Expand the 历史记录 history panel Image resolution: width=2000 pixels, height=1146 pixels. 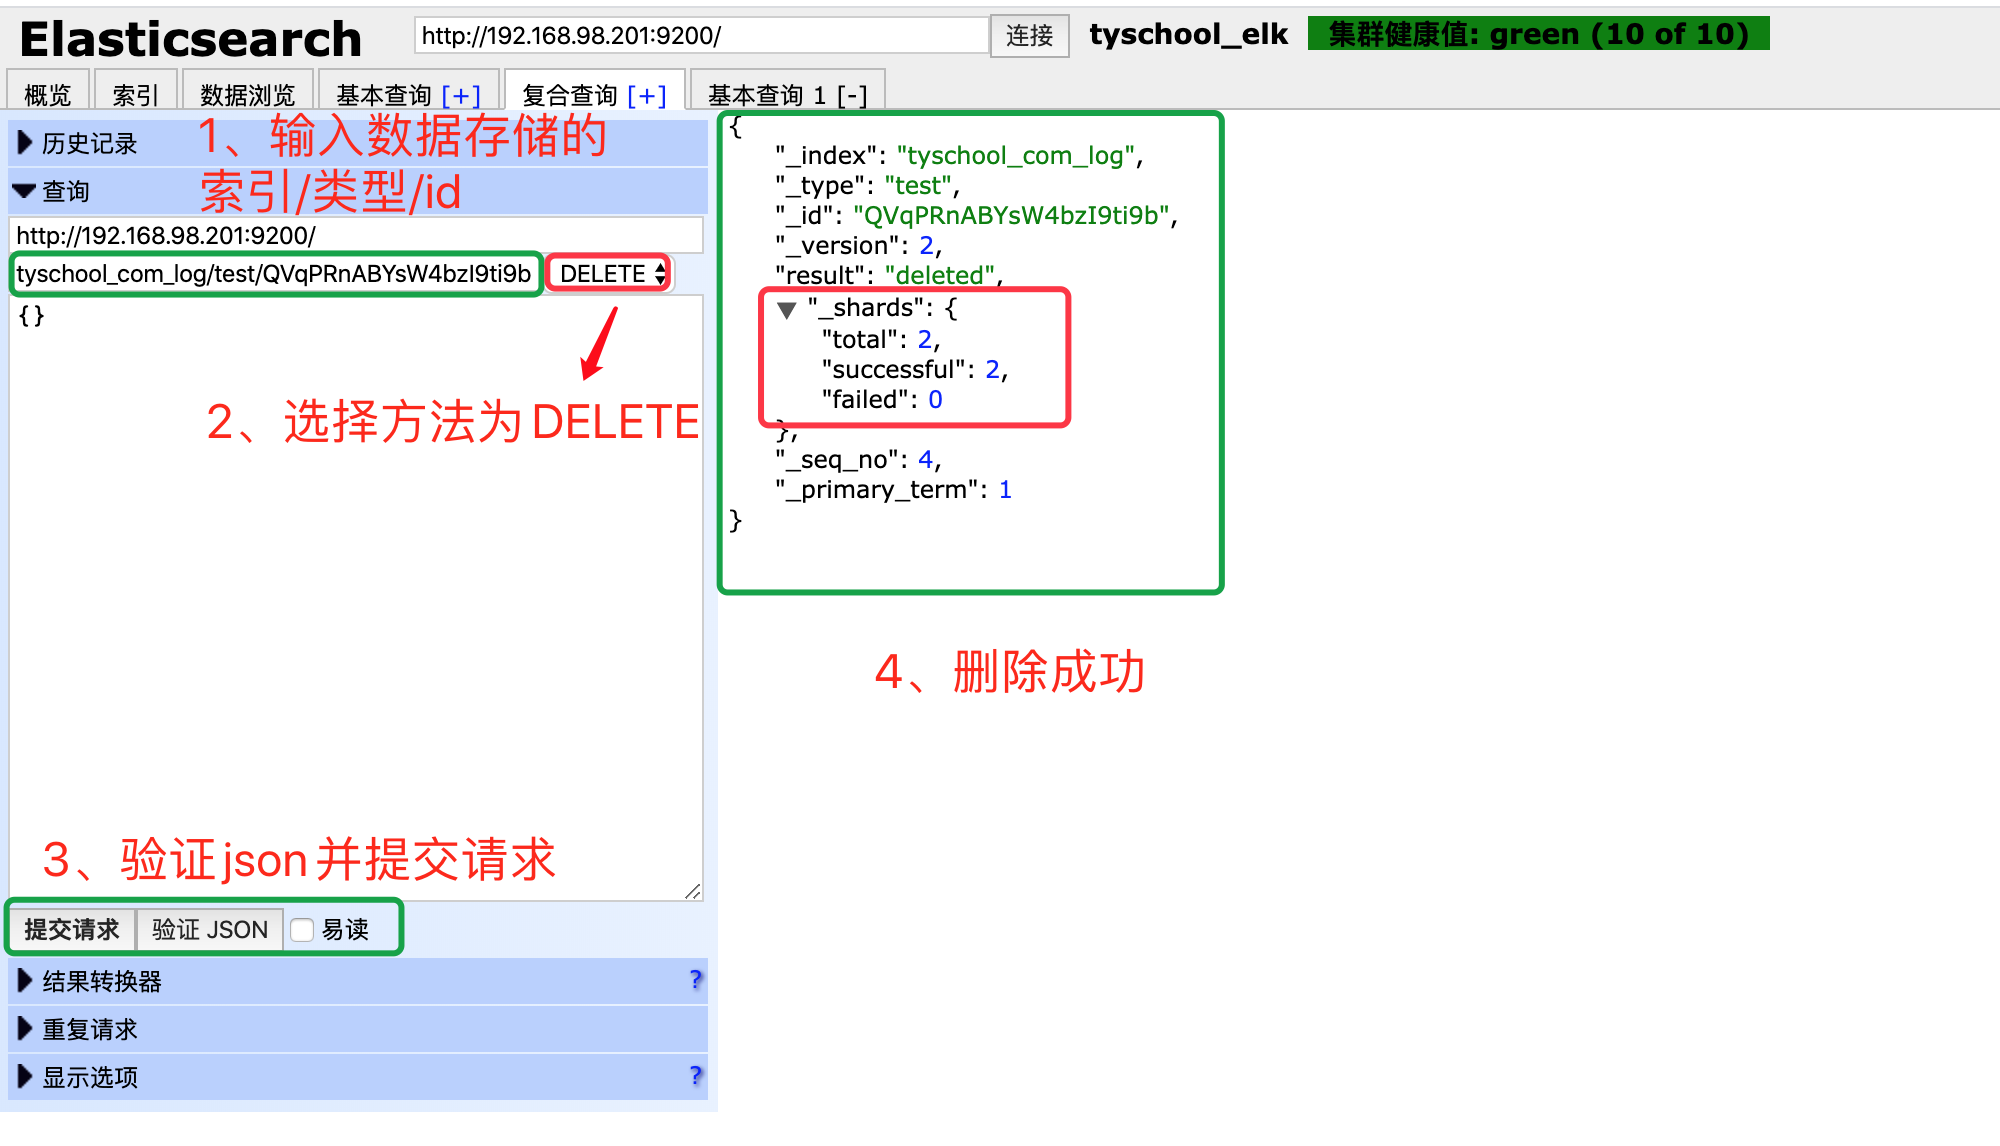click(x=24, y=142)
